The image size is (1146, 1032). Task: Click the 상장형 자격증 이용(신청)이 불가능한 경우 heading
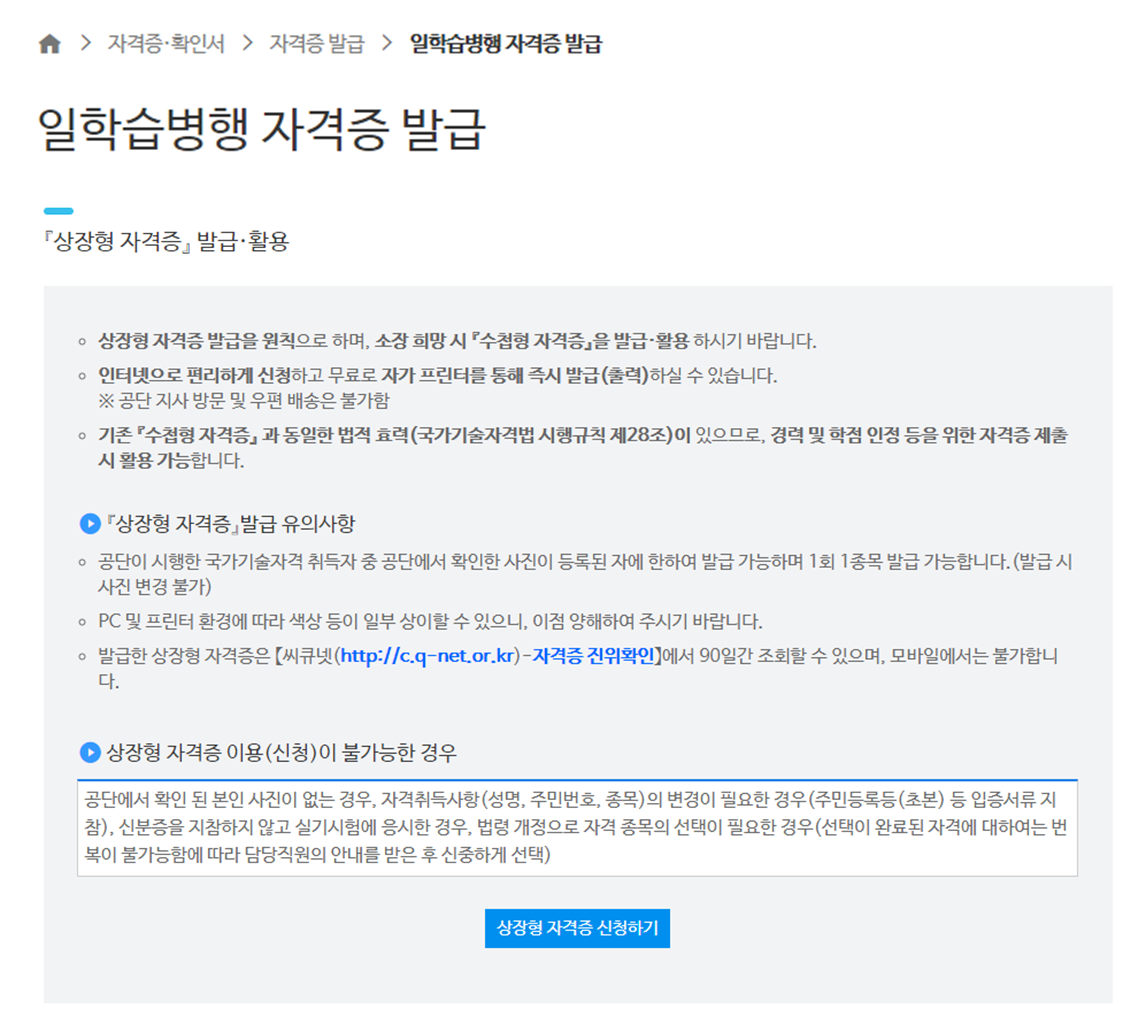point(281,752)
